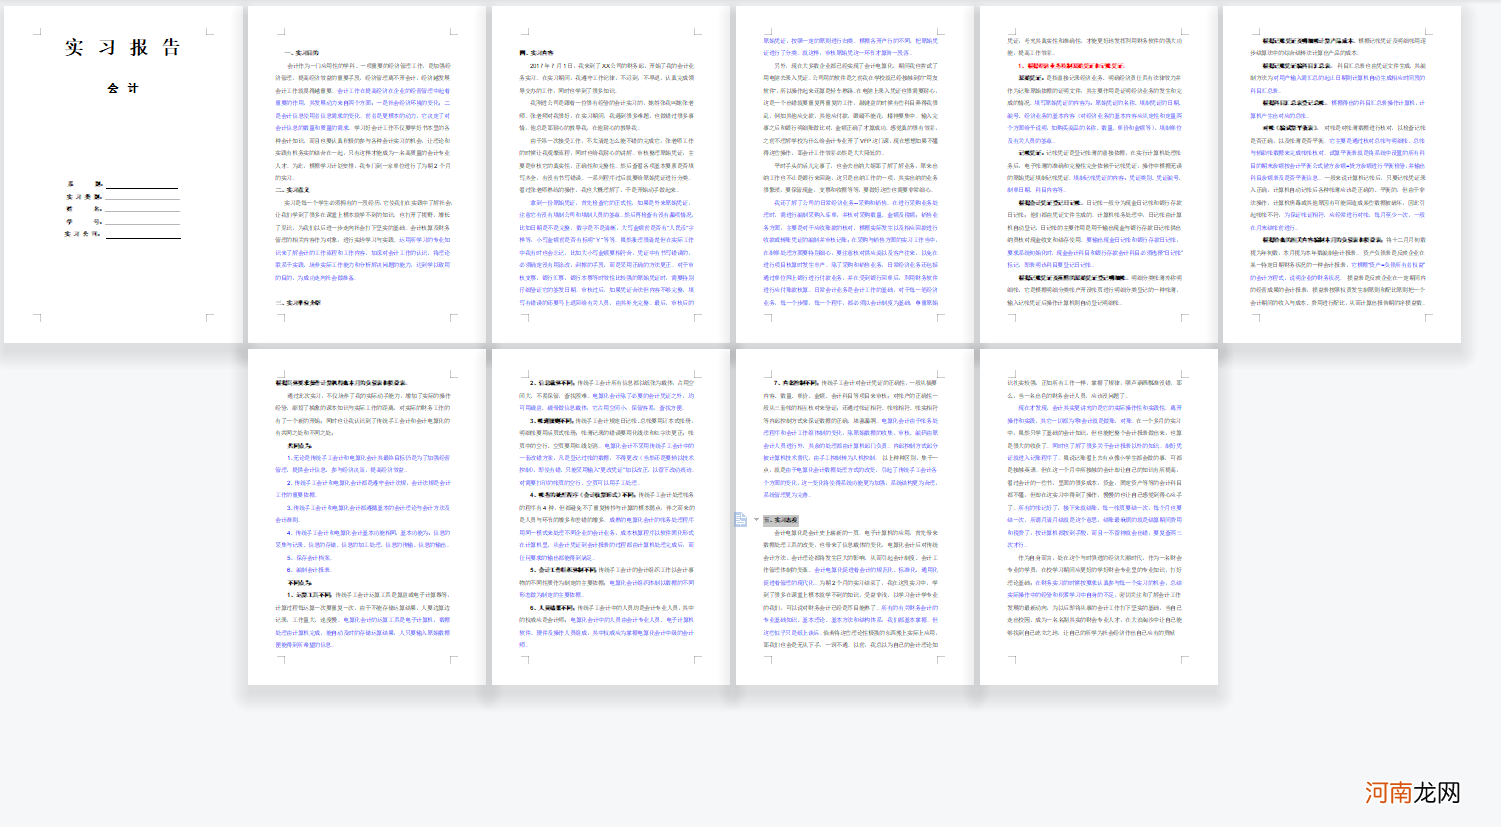Click the heading at bottom of page two

coord(298,302)
